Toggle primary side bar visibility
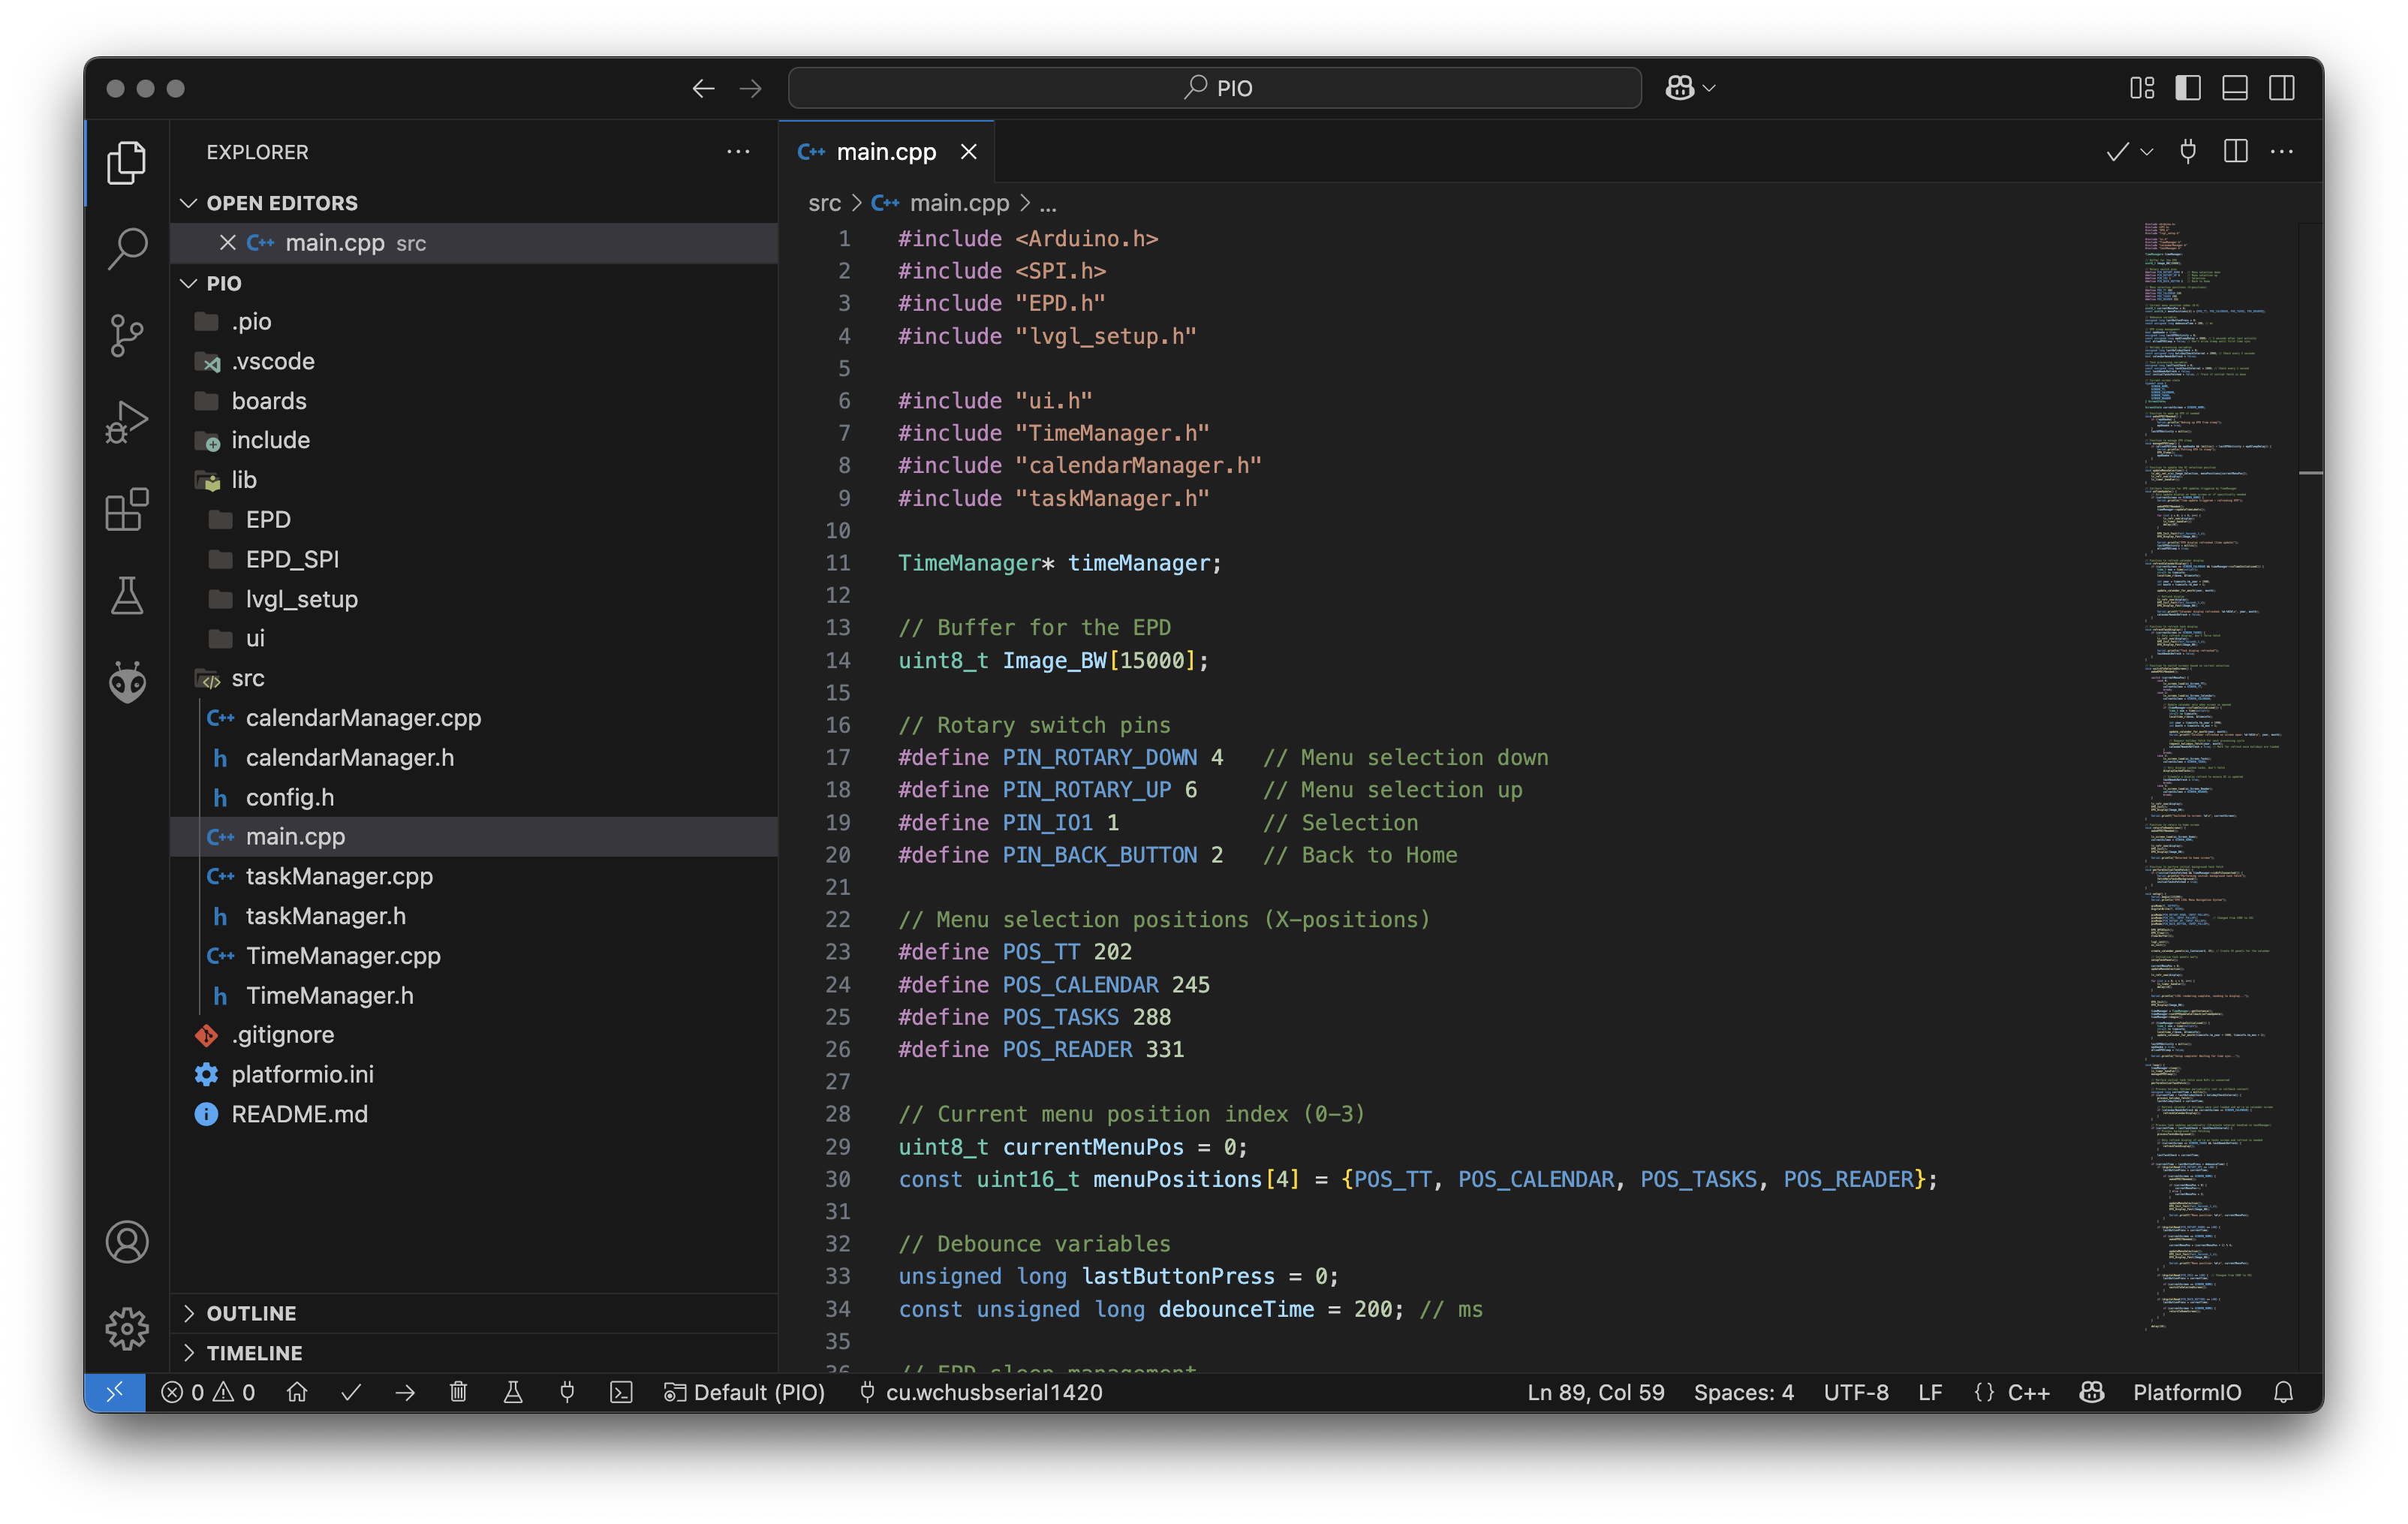This screenshot has width=2408, height=1524. (x=2187, y=88)
